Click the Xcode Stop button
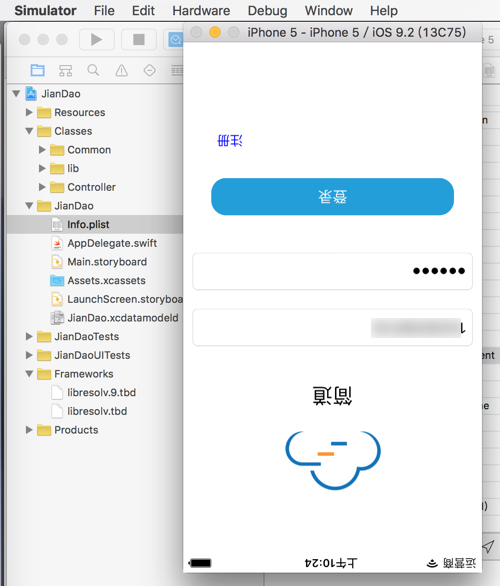The image size is (500, 586). 139,39
